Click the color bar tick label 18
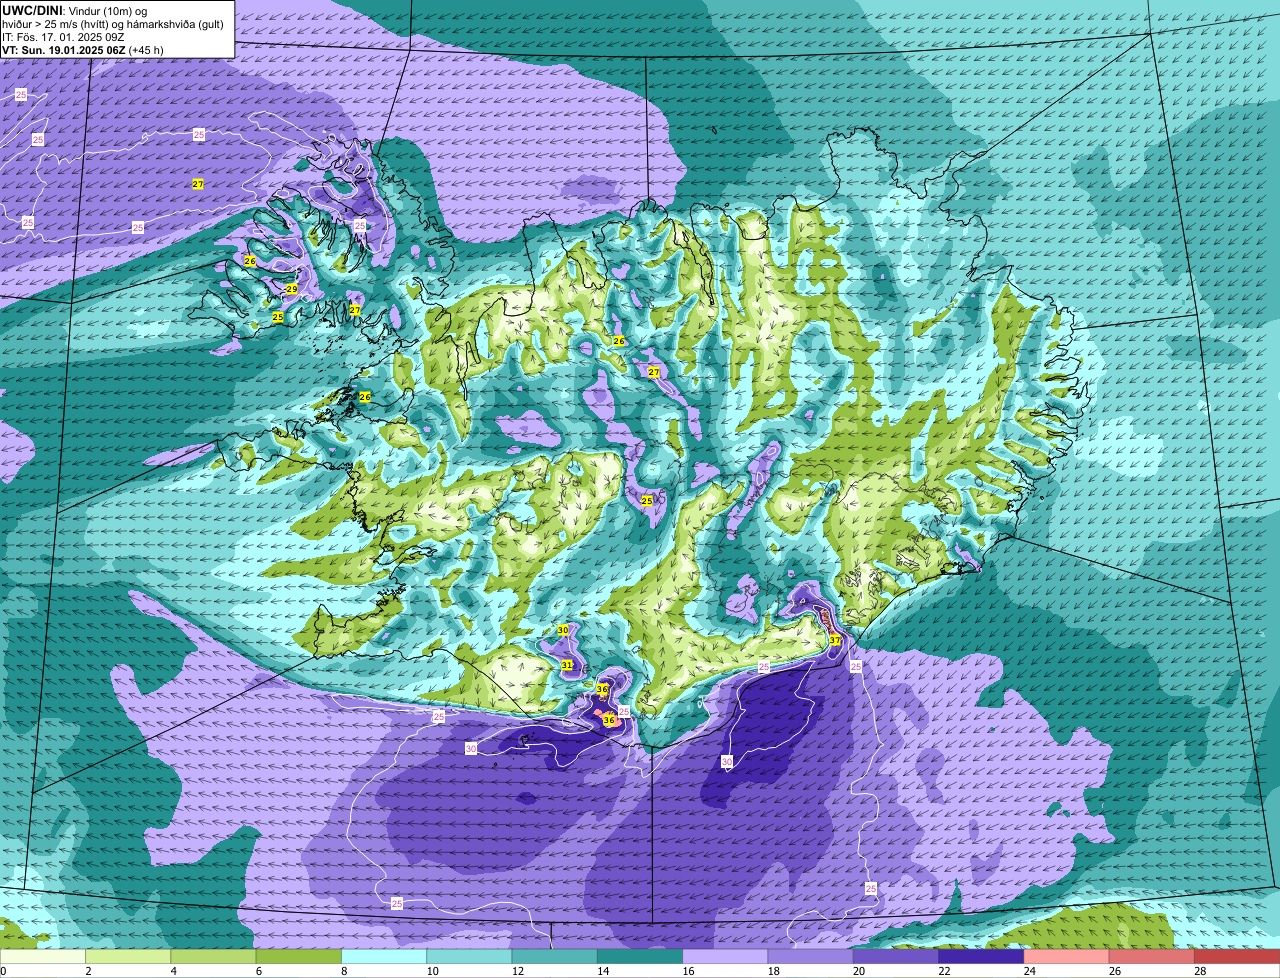The width and height of the screenshot is (1280, 978). pos(773,971)
